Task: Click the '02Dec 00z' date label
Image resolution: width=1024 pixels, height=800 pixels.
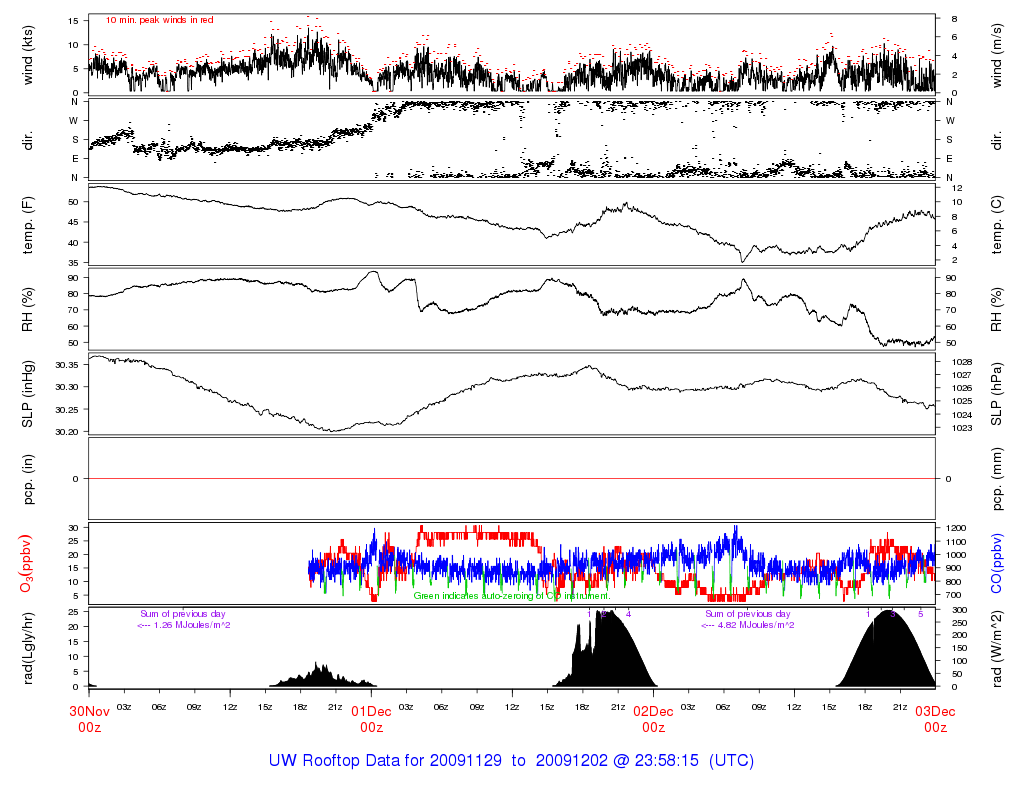Action: coord(654,719)
